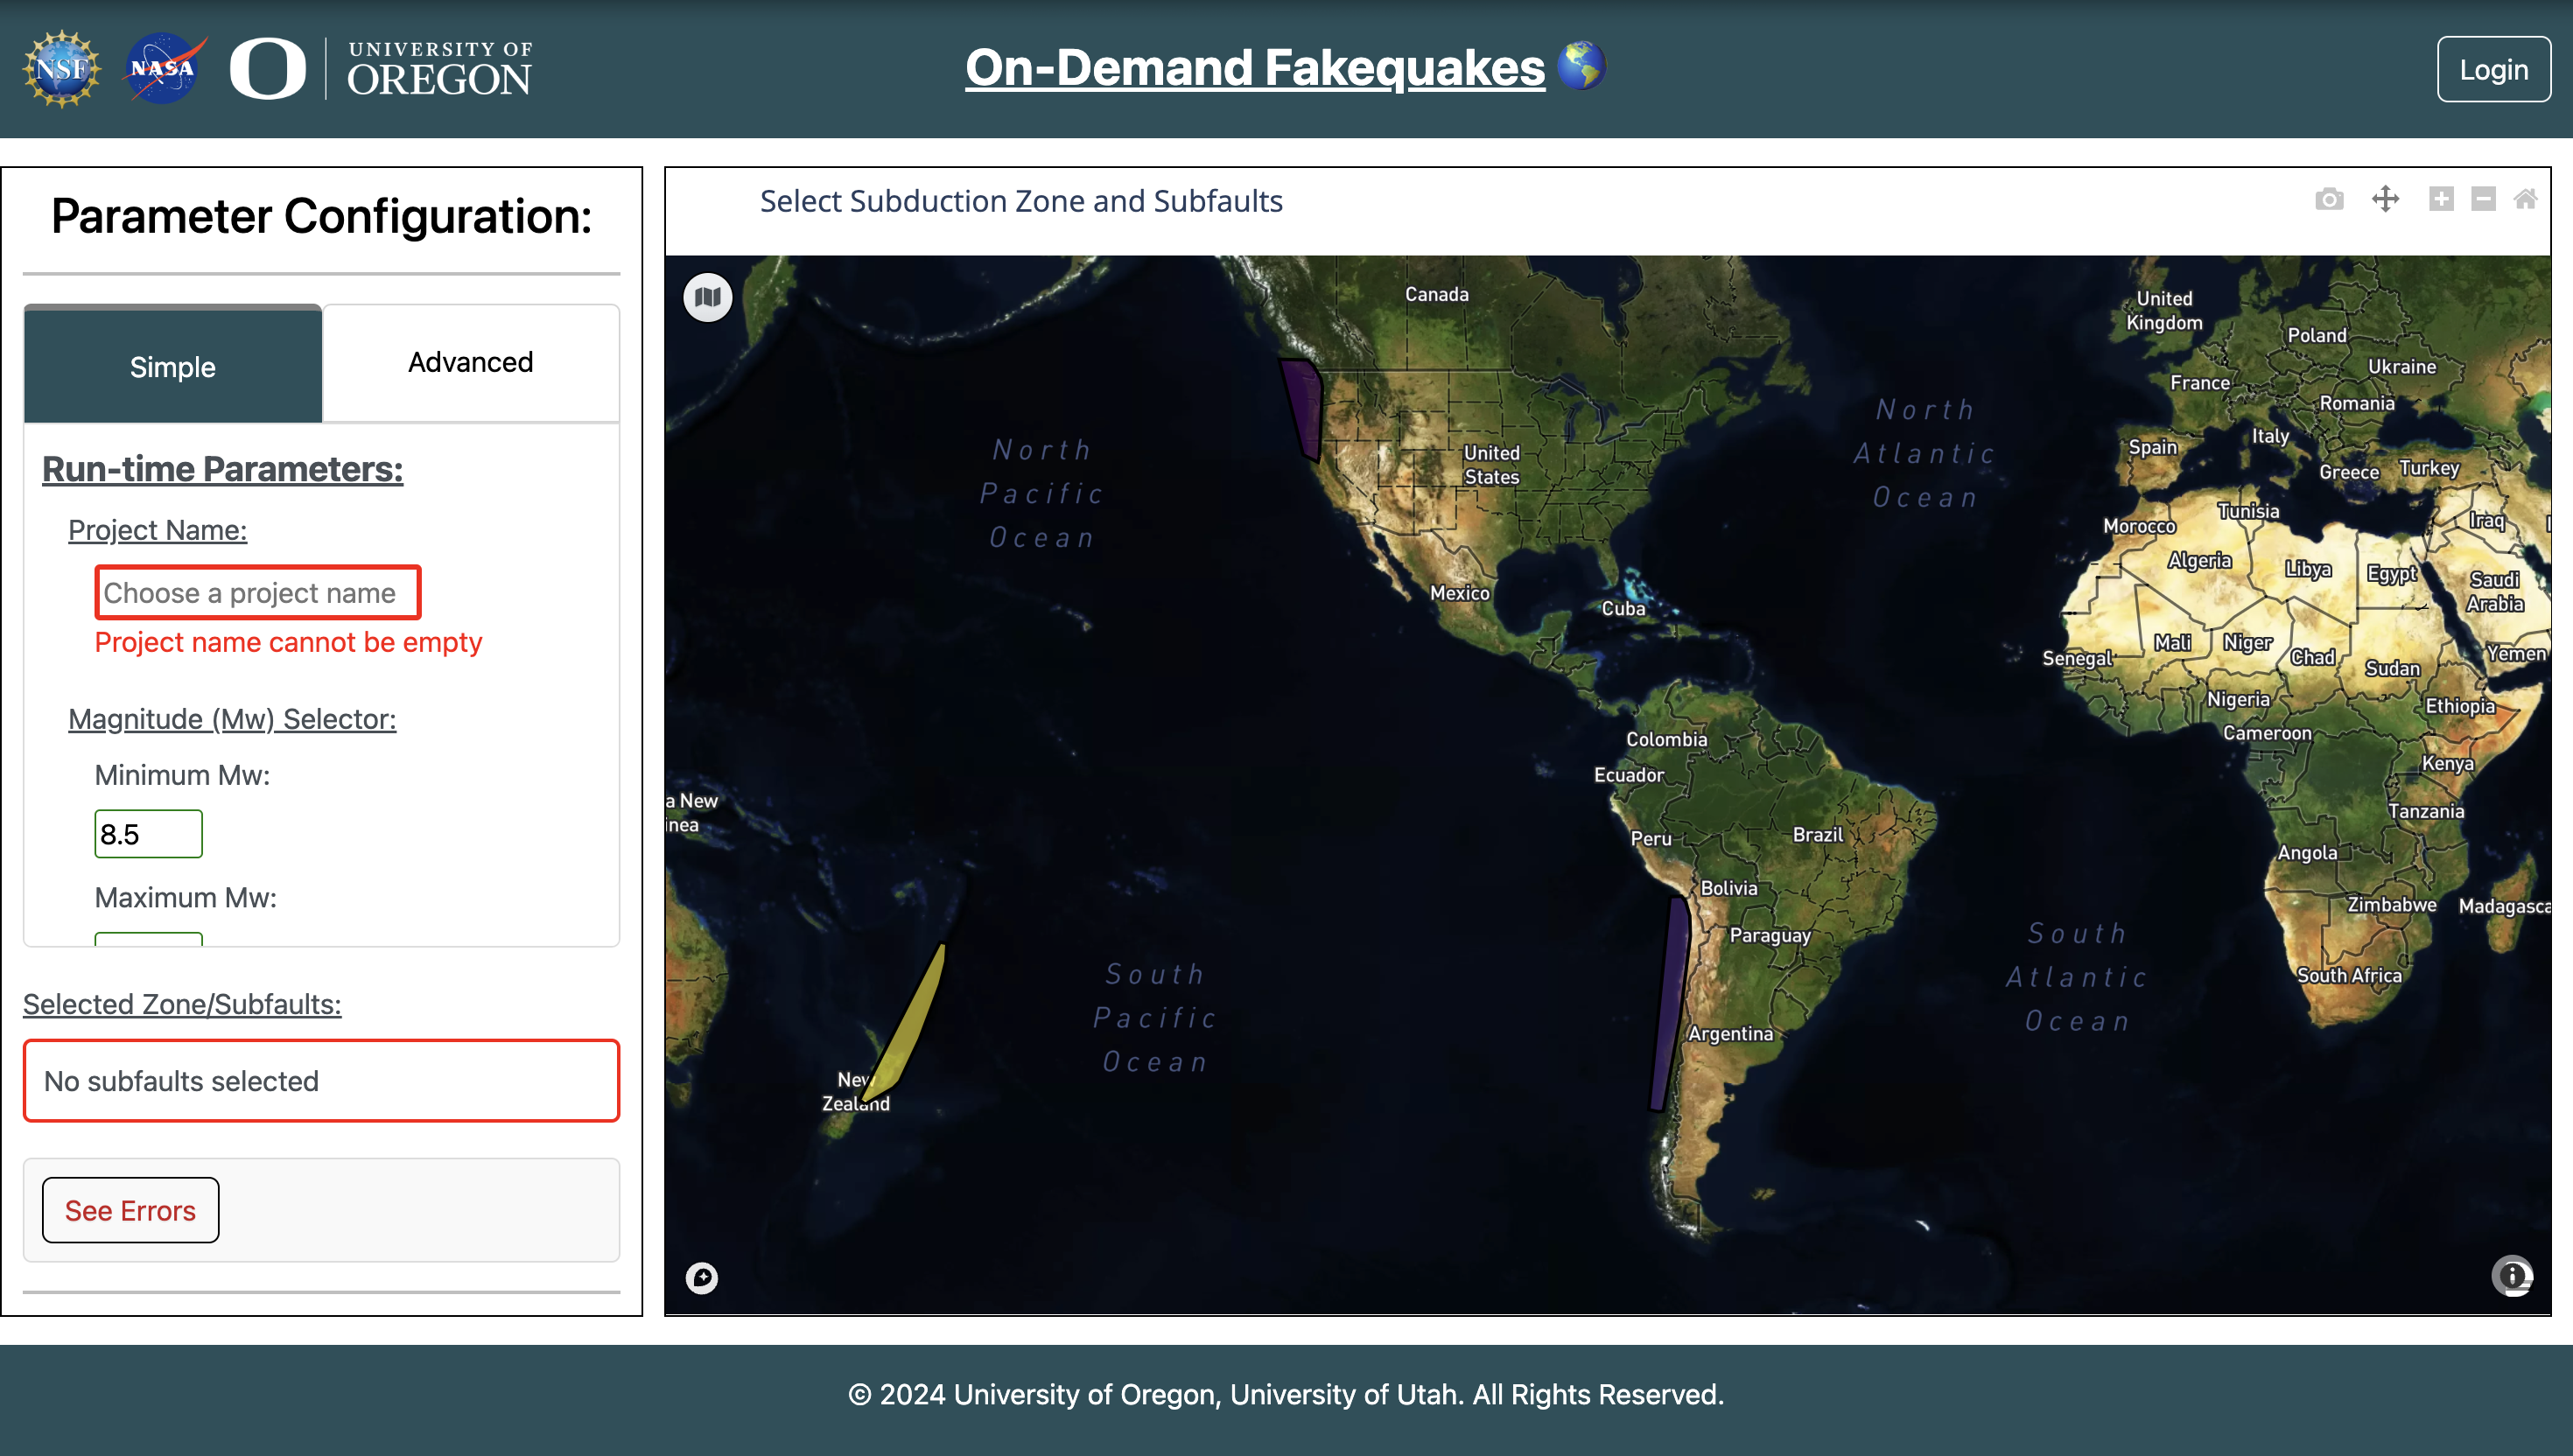Zoom out with the minus icon
The width and height of the screenshot is (2573, 1456).
(2483, 199)
